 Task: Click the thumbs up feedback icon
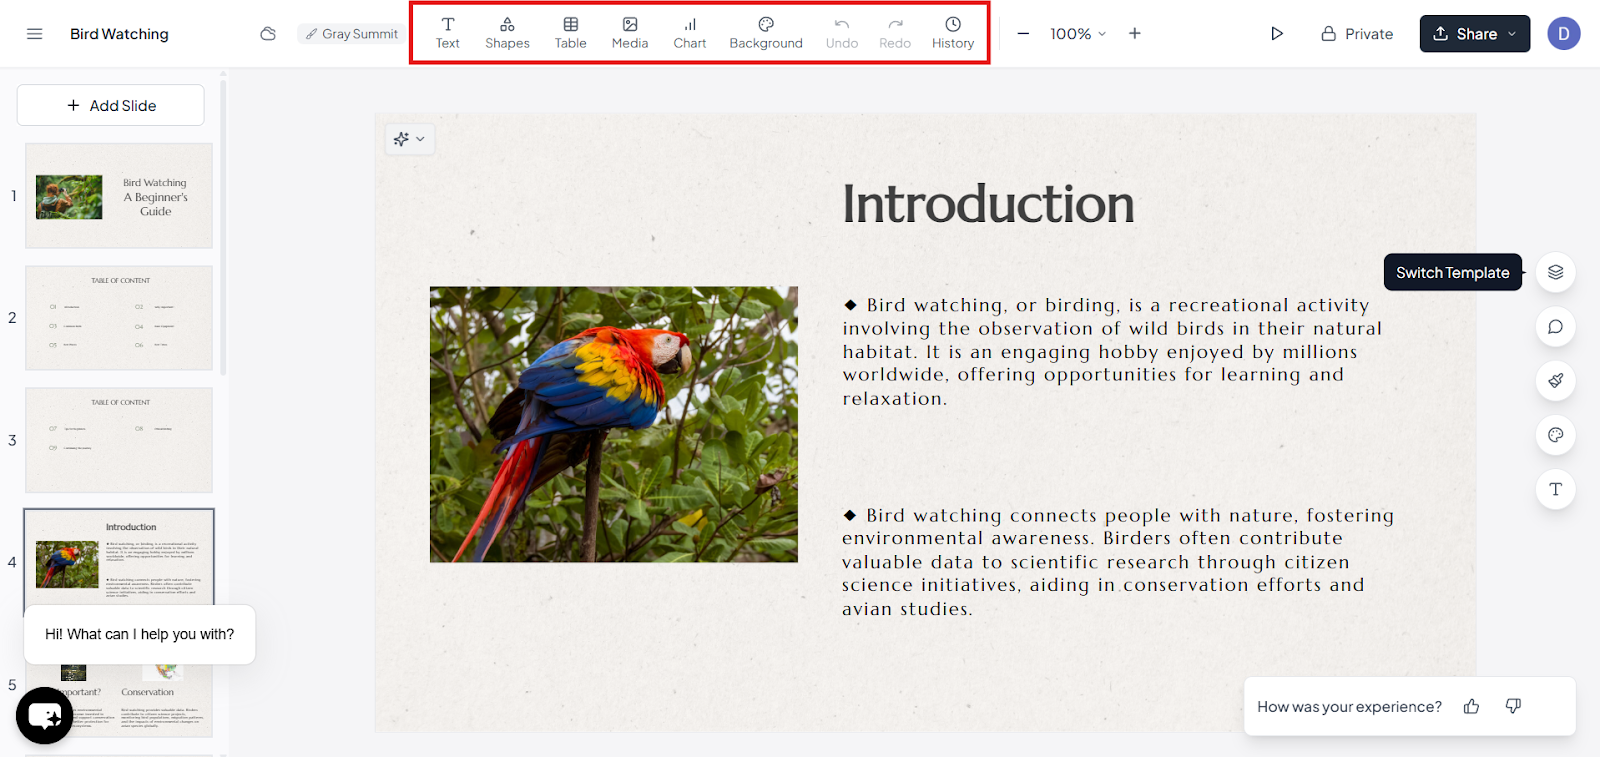point(1471,706)
